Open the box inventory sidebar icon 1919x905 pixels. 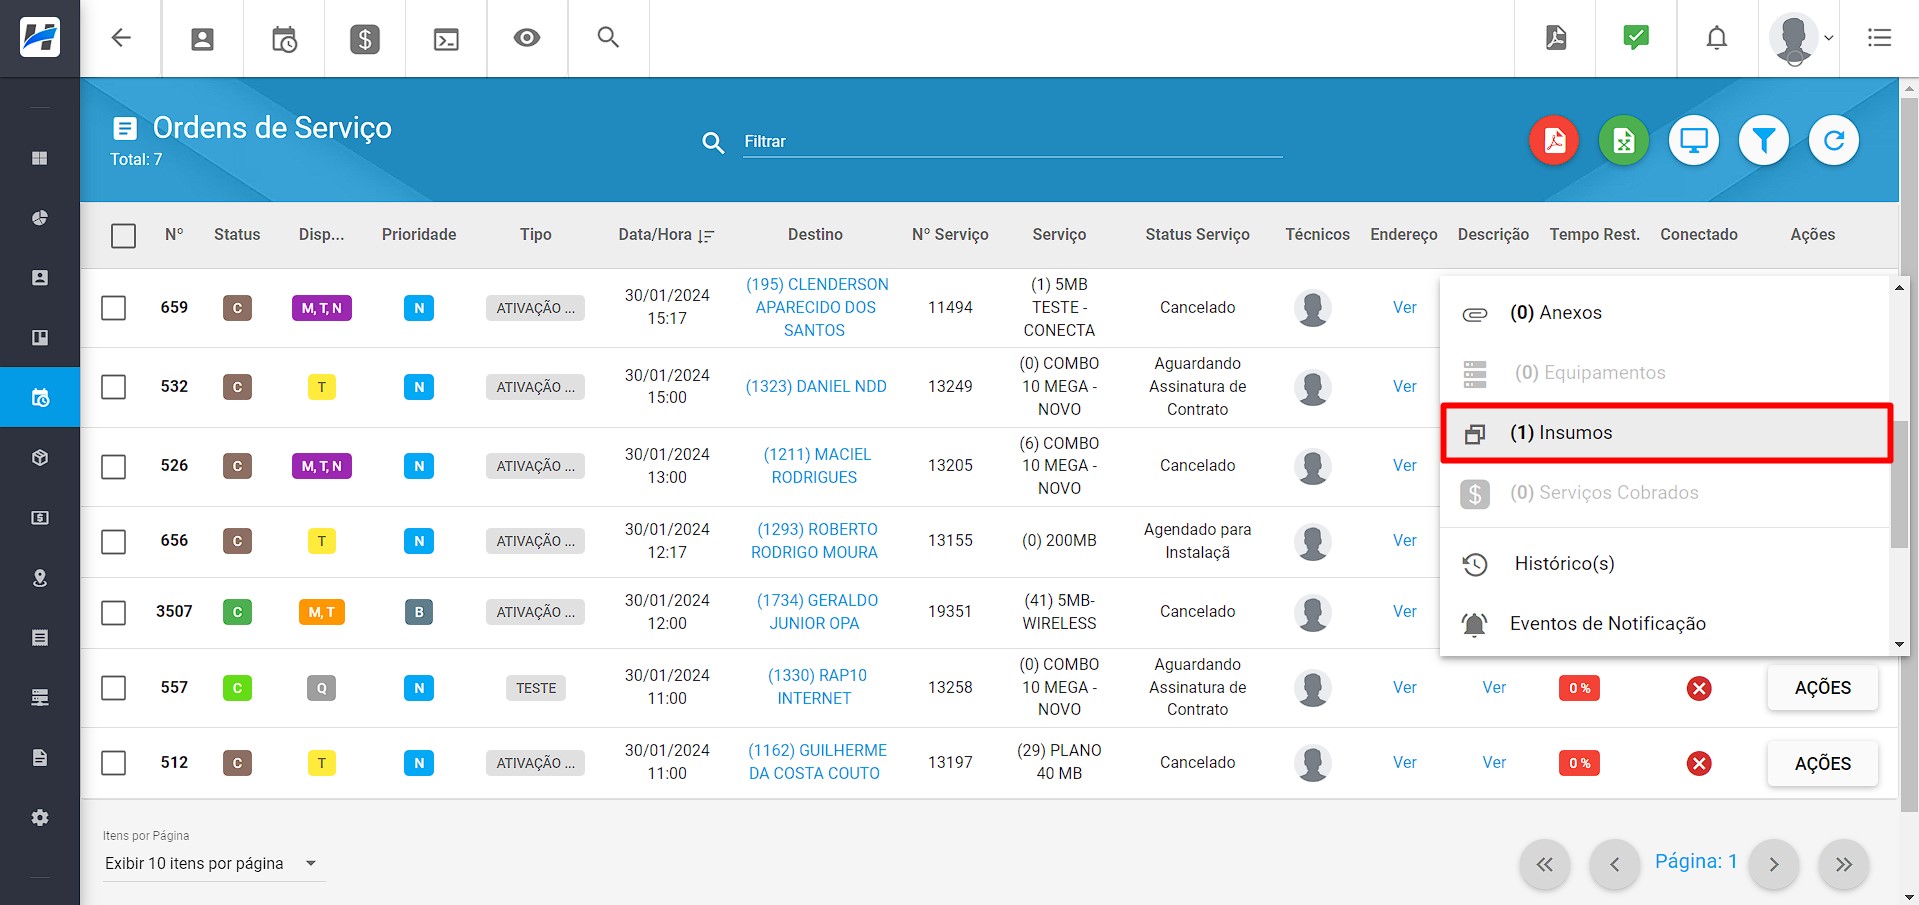point(40,458)
